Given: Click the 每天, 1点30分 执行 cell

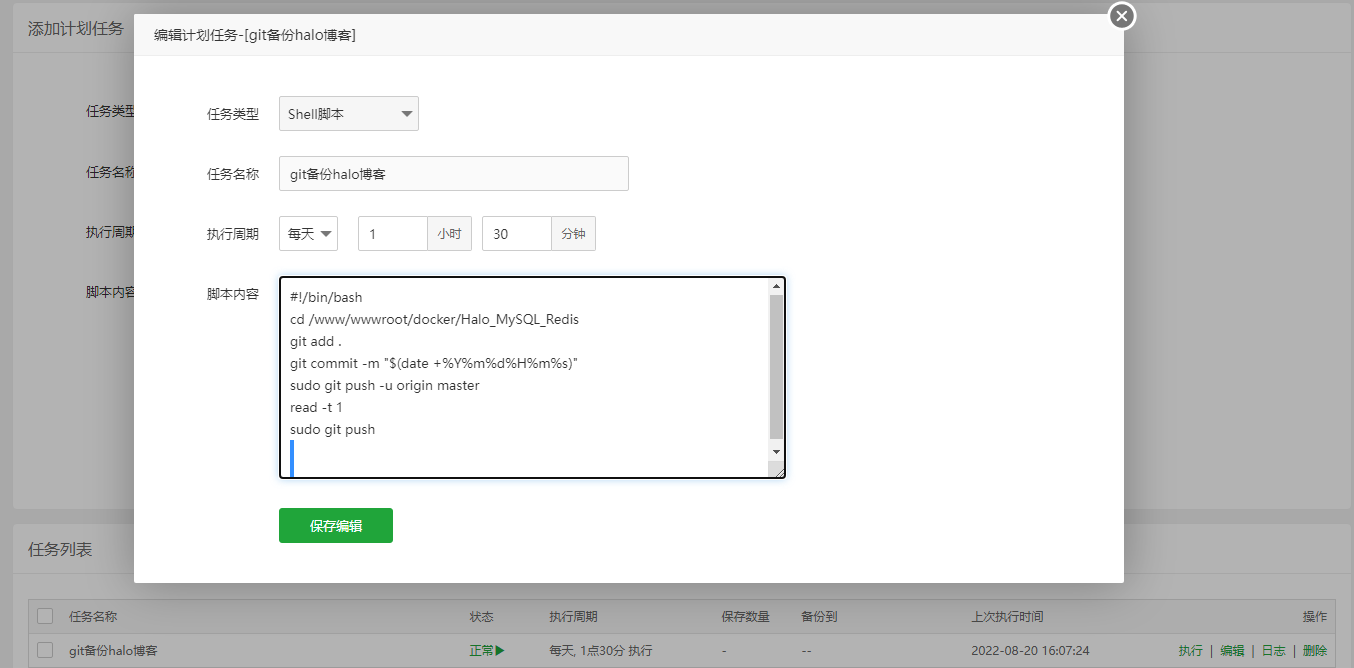Looking at the screenshot, I should point(601,650).
